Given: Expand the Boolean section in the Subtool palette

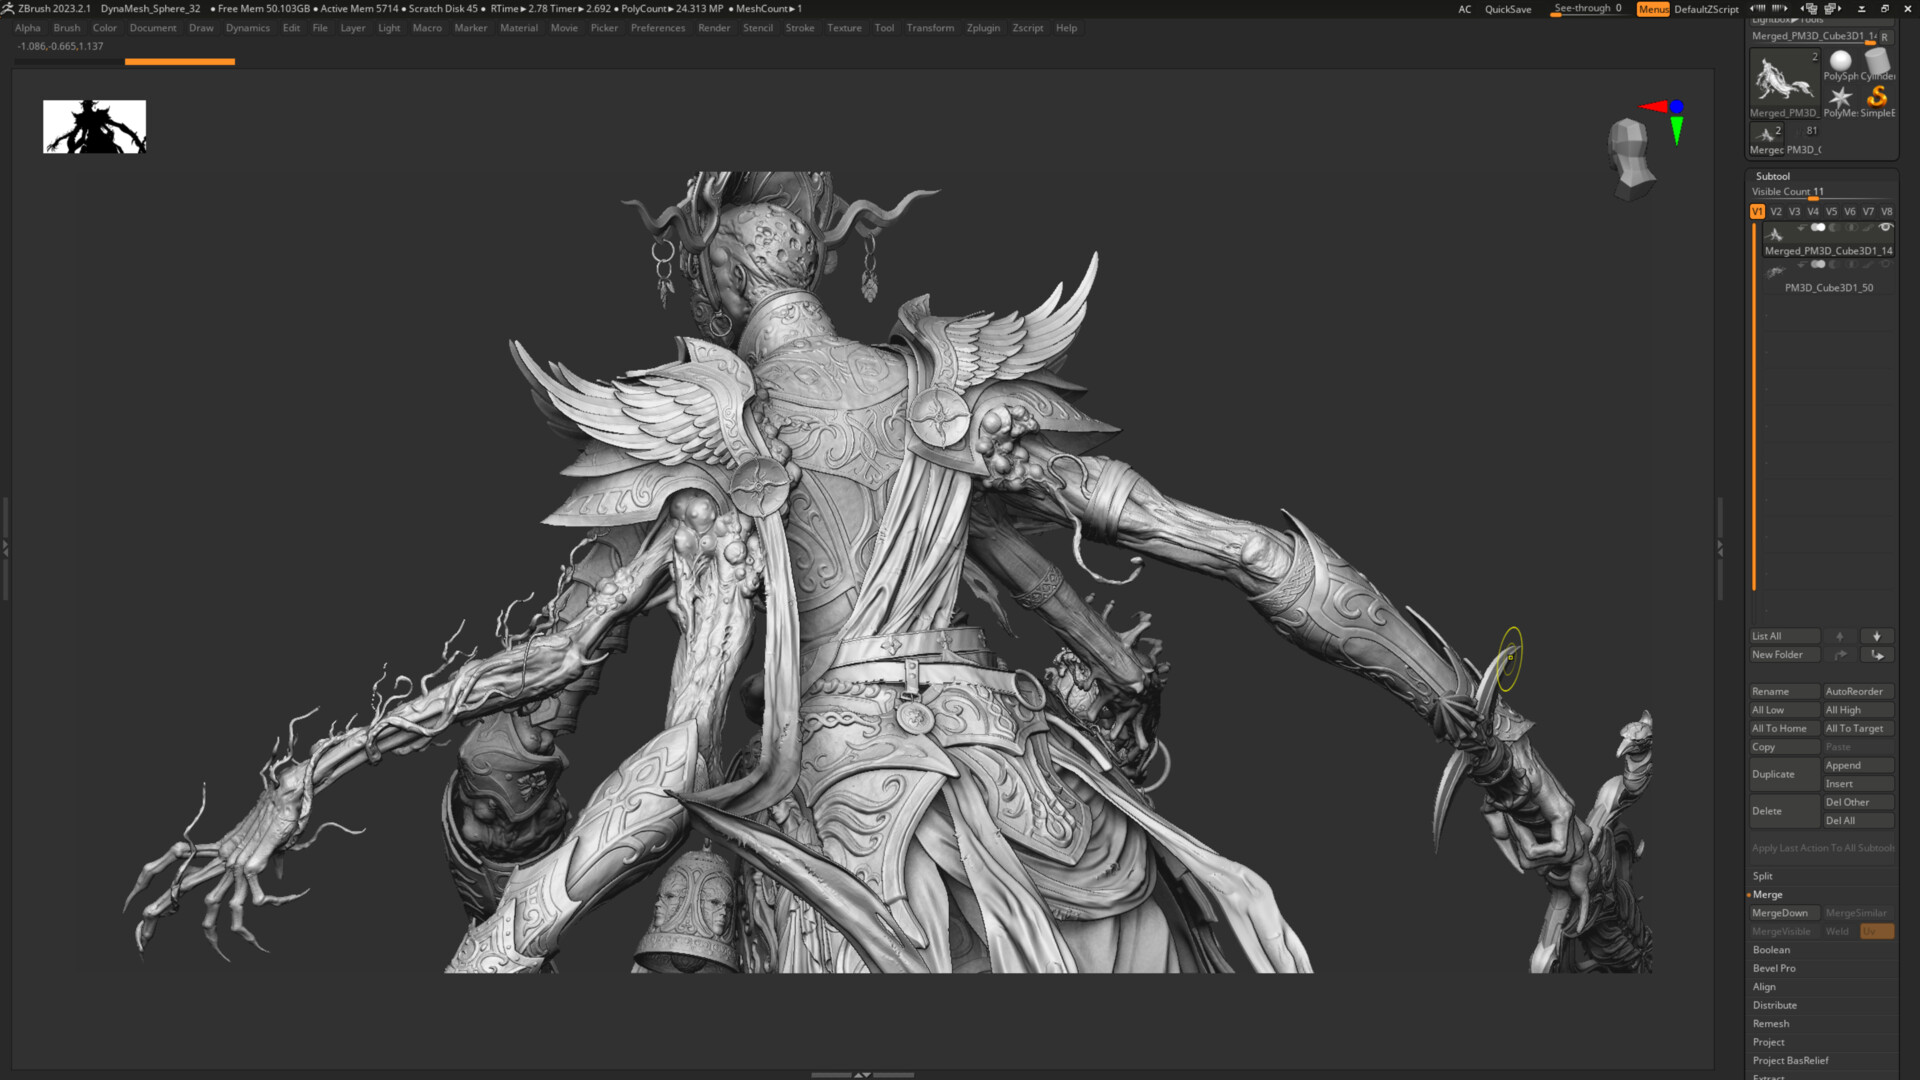Looking at the screenshot, I should [1771, 950].
